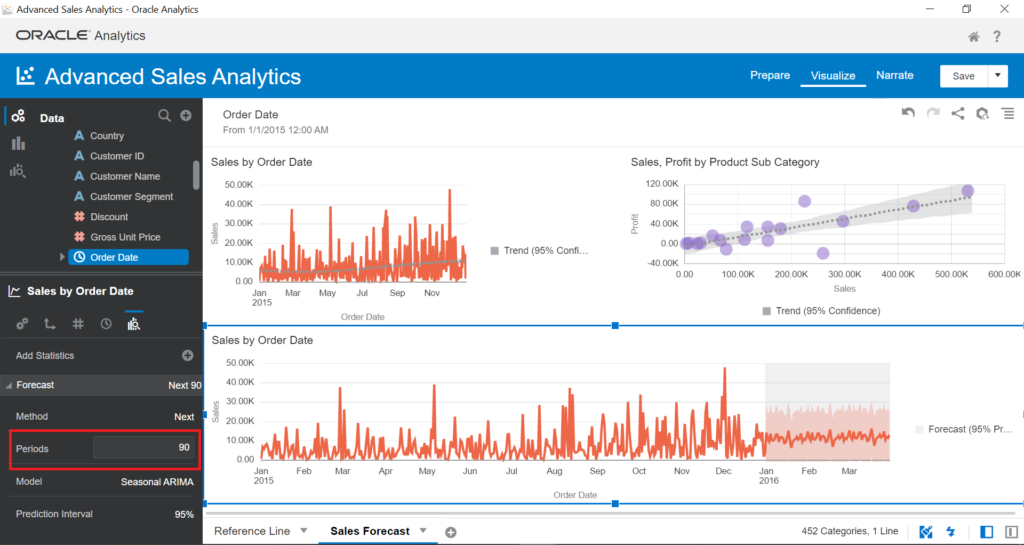The height and width of the screenshot is (545, 1024).
Task: Open the Sales Forecast canvas dropdown arrow
Action: (x=423, y=531)
